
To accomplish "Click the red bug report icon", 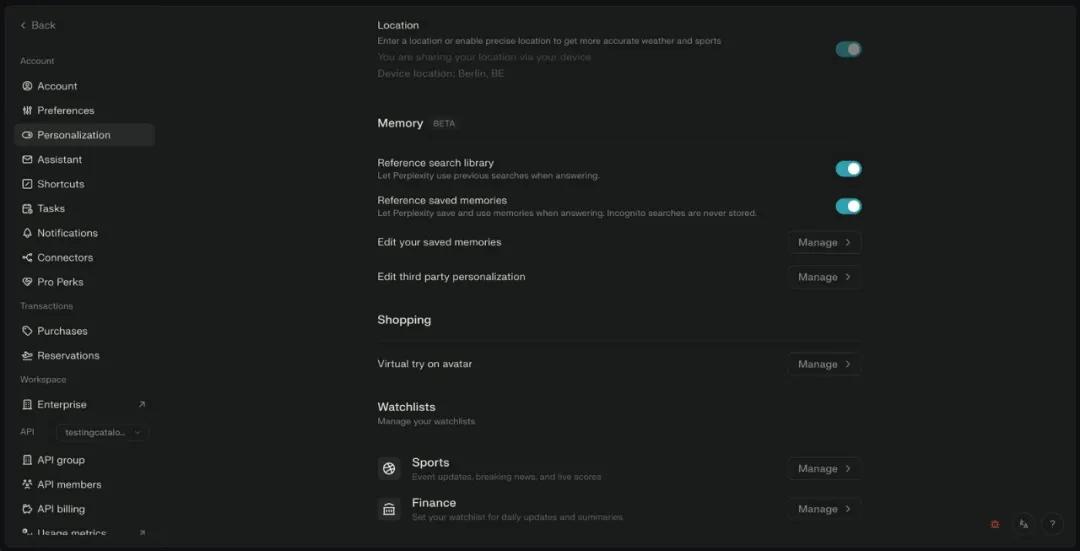I will click(x=995, y=524).
